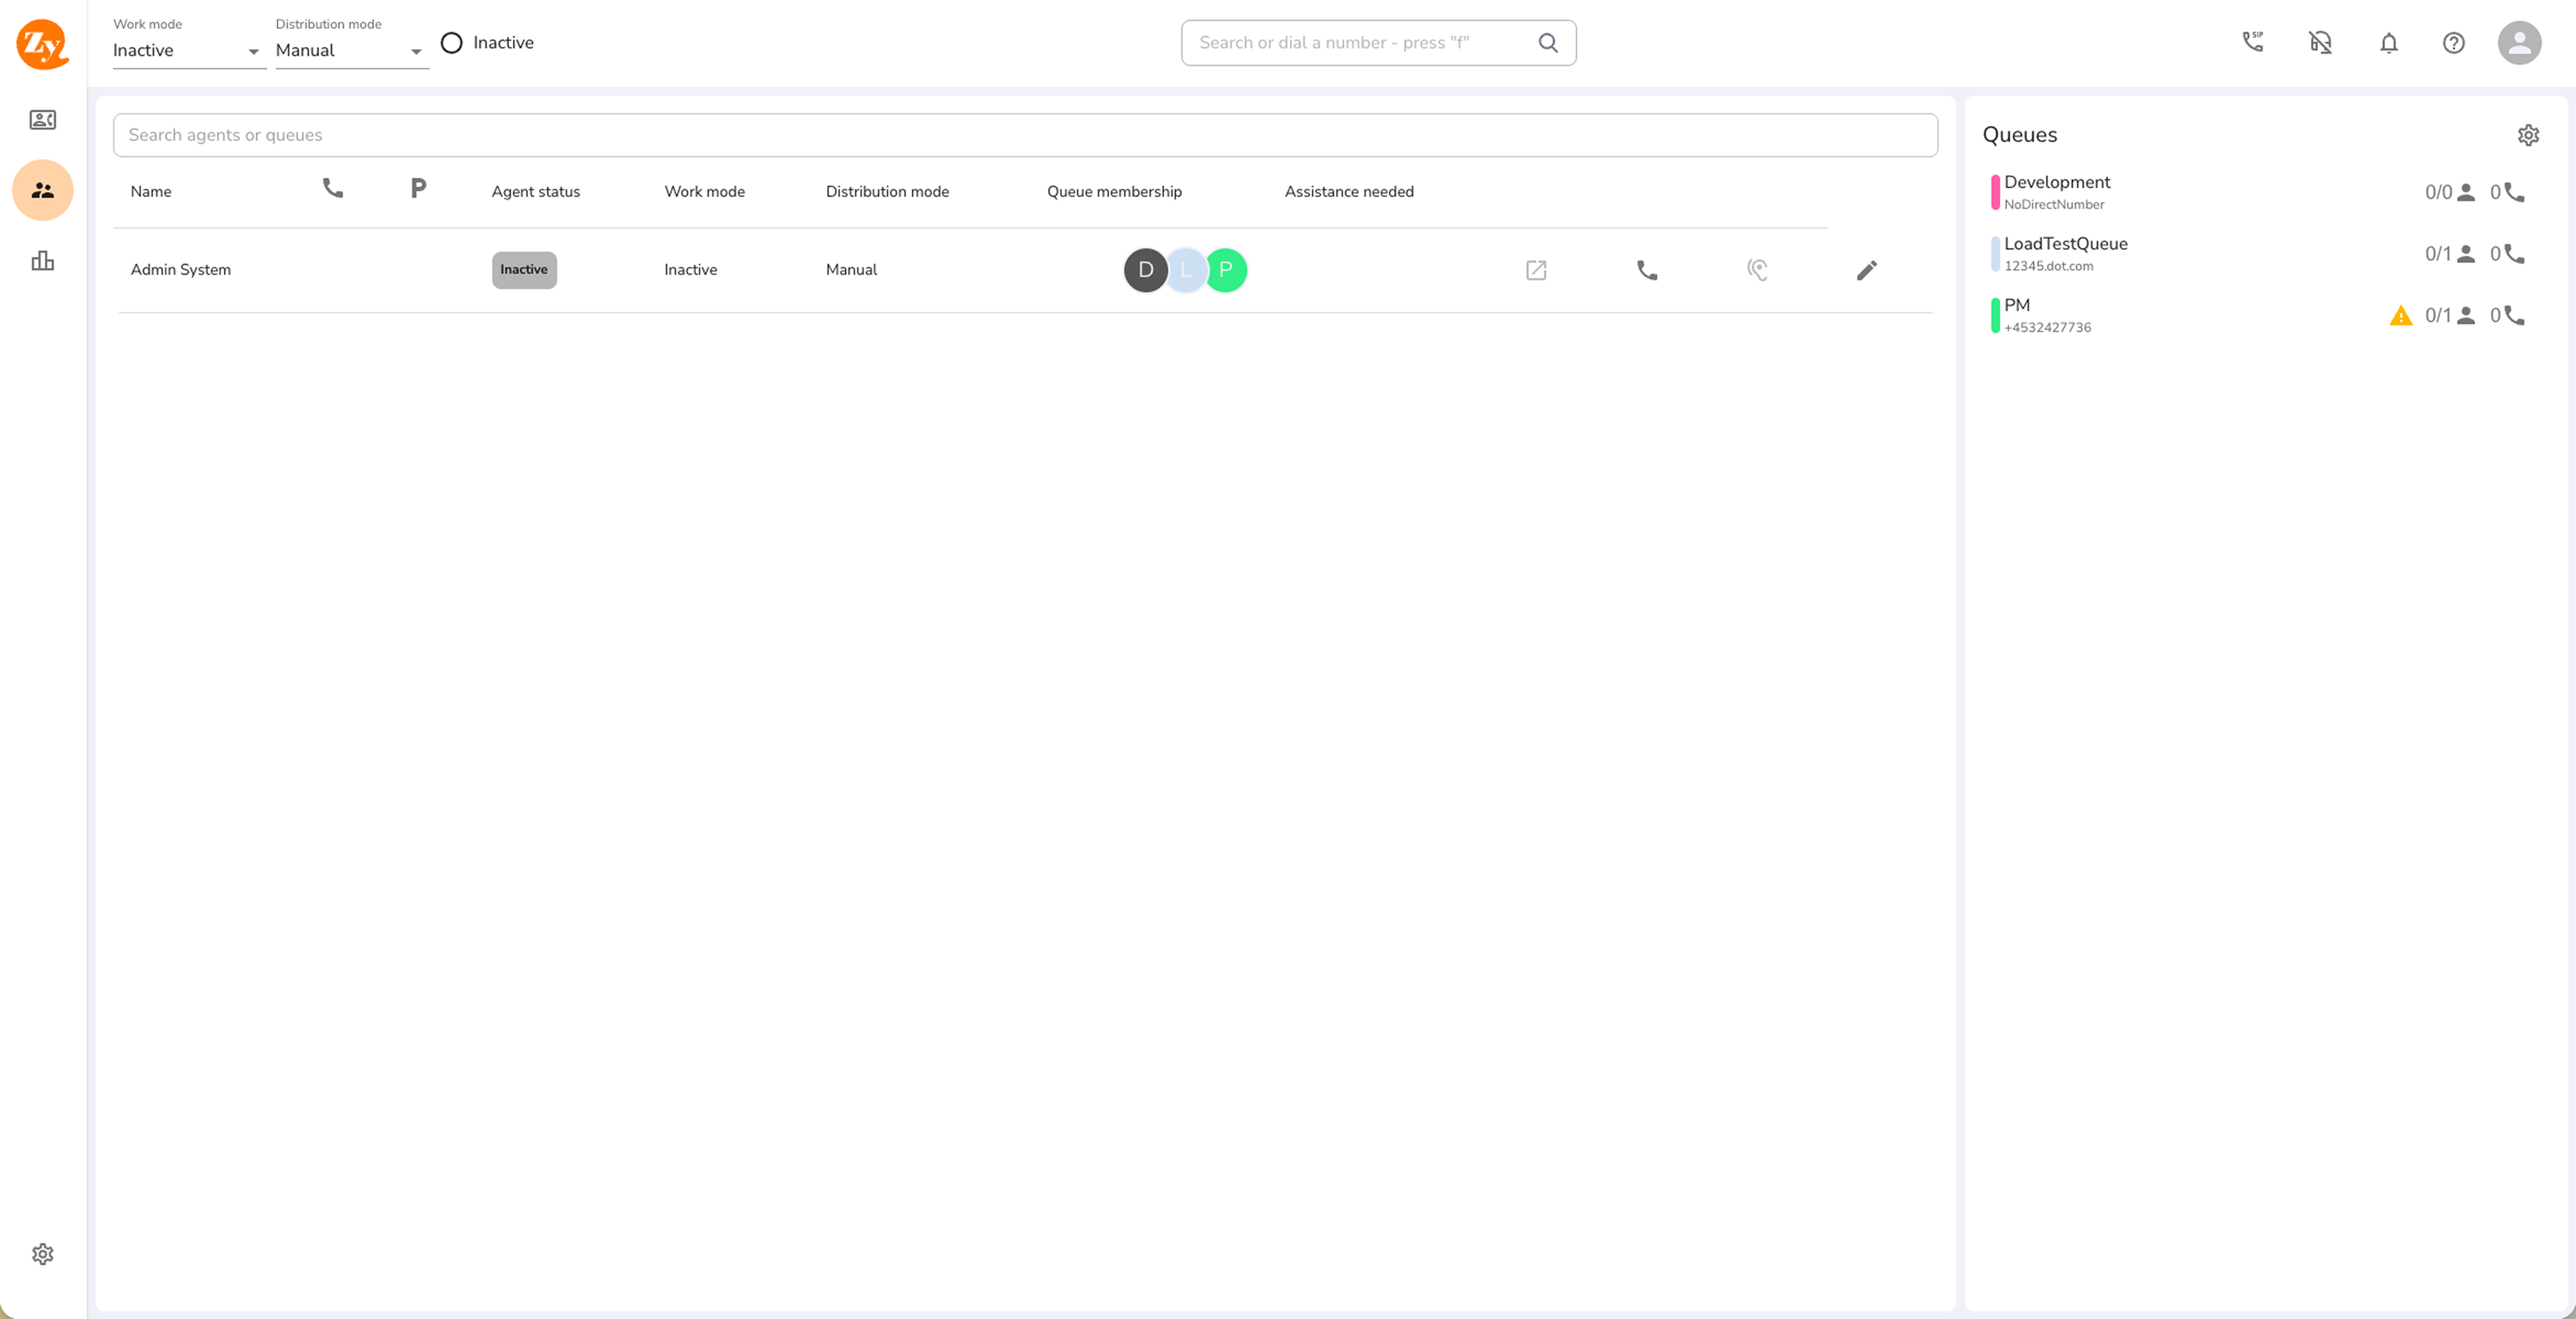
Task: Toggle the Inactive status radio circle
Action: point(451,43)
